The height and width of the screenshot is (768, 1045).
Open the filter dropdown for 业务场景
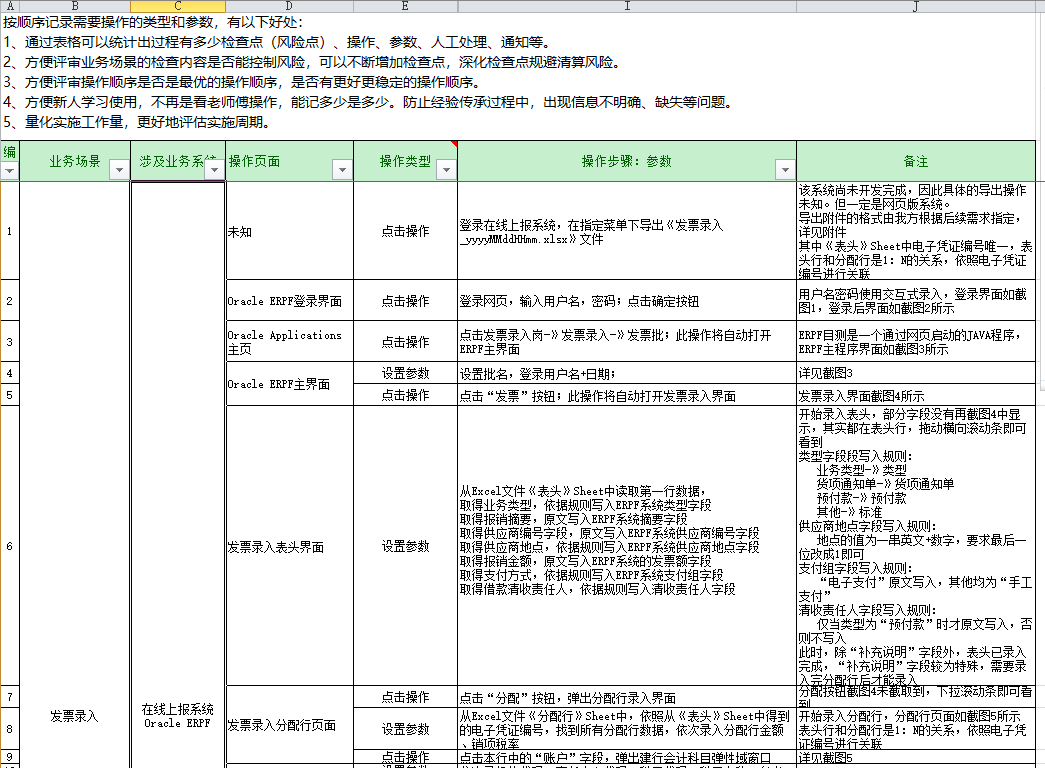(119, 170)
